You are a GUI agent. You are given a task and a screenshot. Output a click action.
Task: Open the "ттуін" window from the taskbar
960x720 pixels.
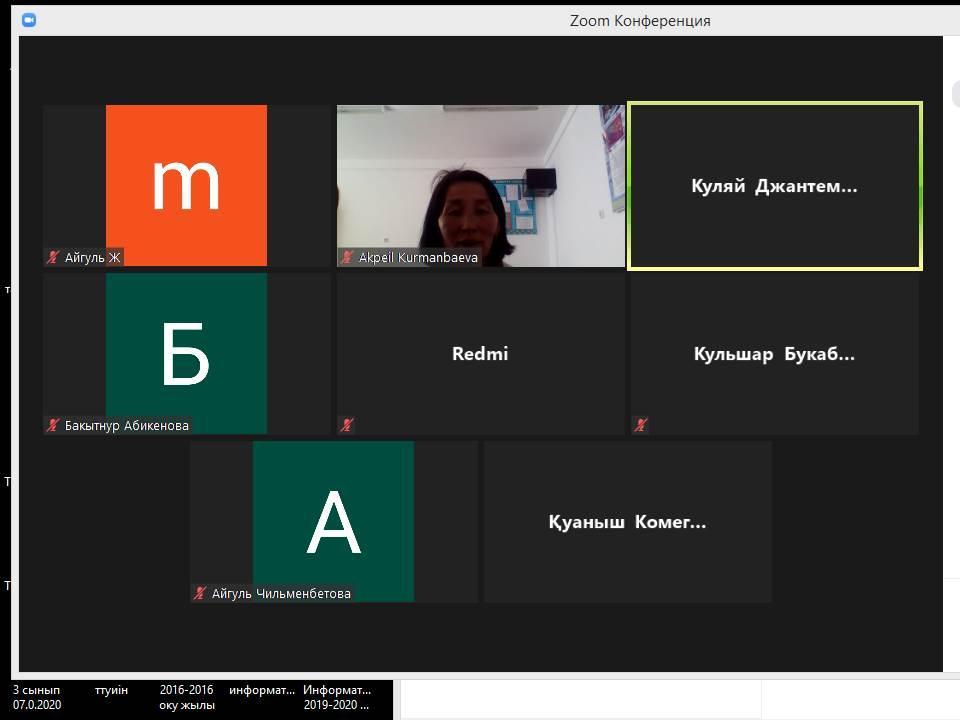[x=112, y=690]
